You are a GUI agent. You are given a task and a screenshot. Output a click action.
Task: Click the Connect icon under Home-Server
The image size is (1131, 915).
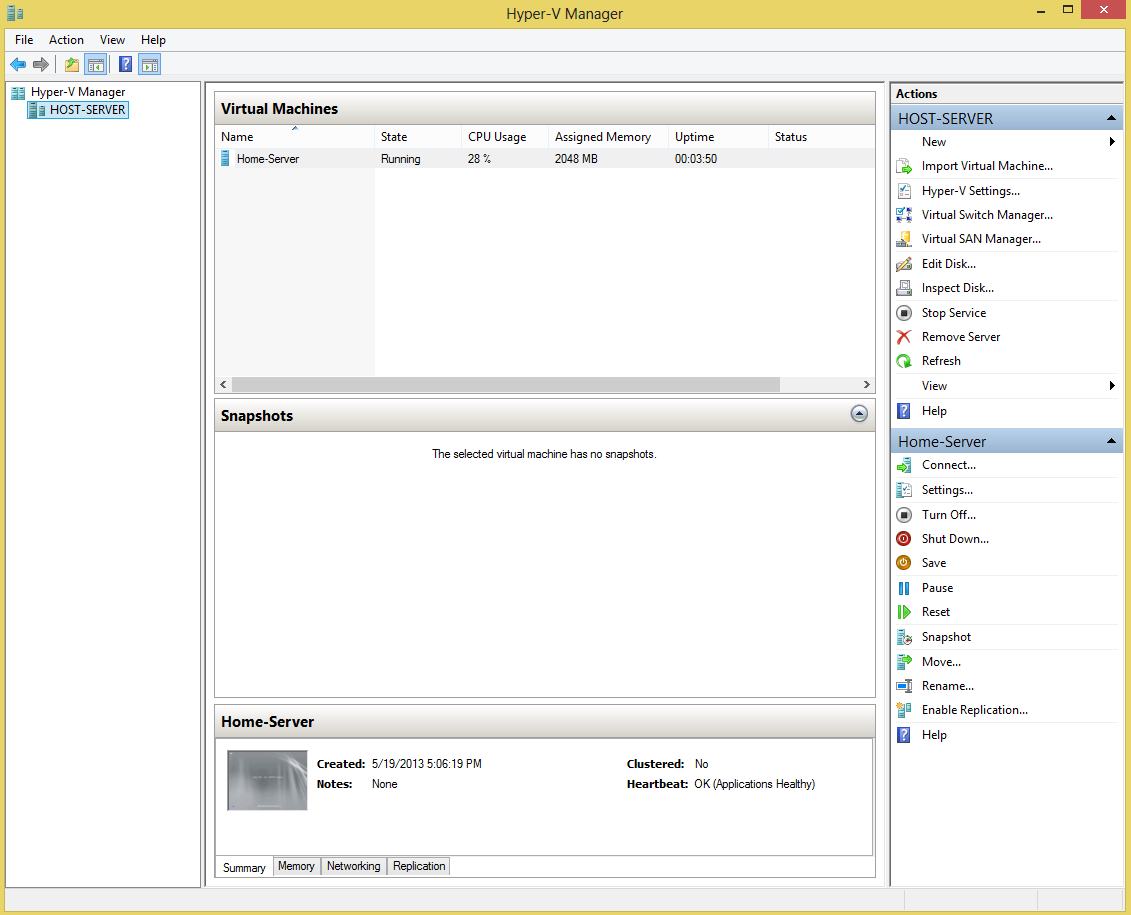click(904, 466)
